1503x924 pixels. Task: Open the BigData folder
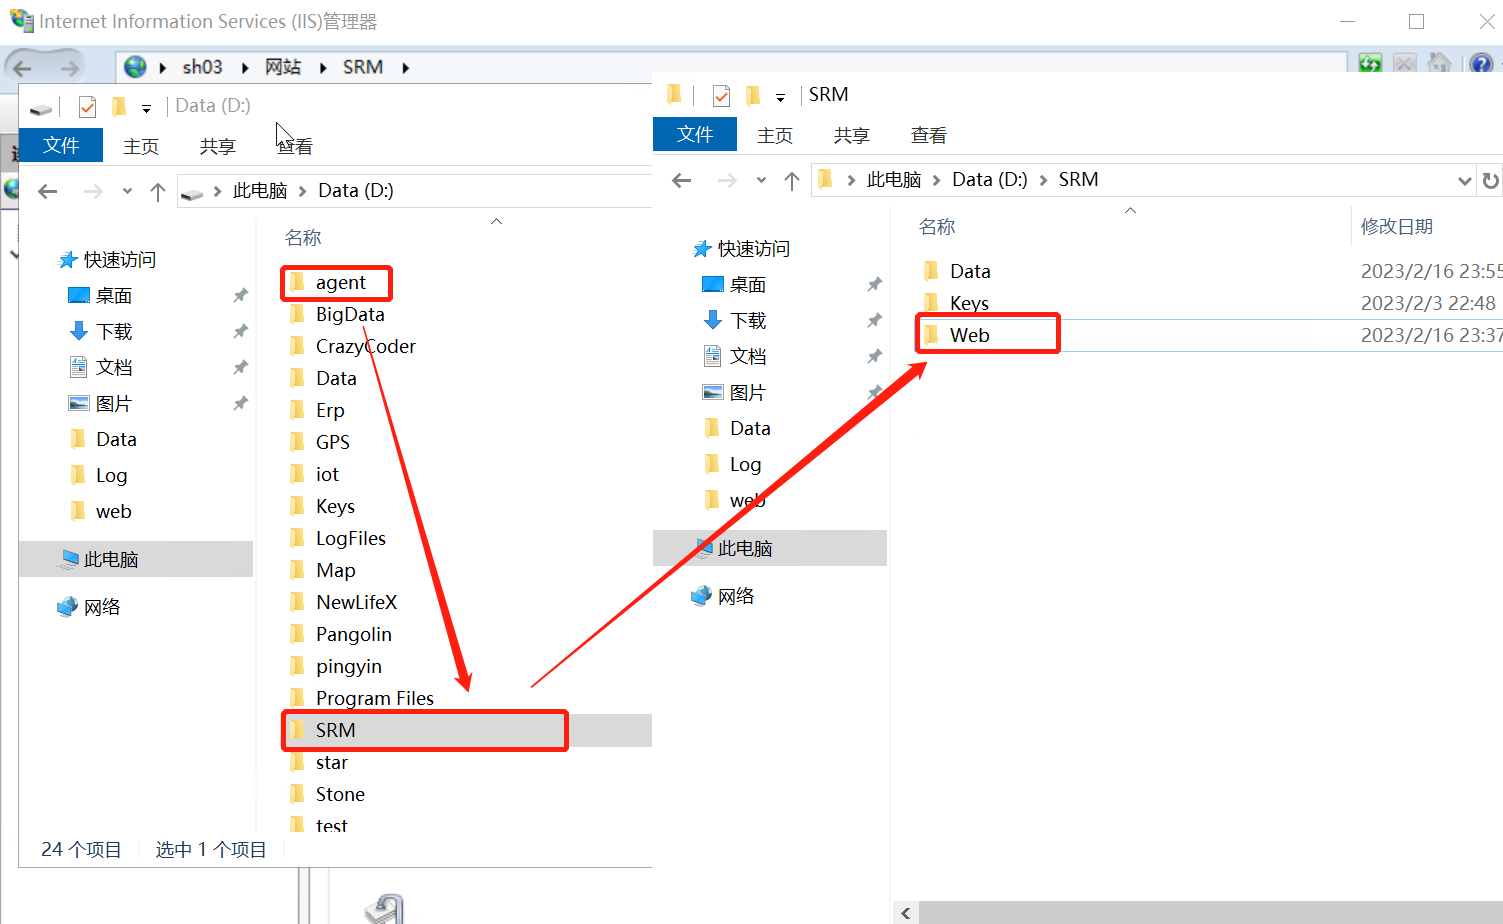(349, 315)
